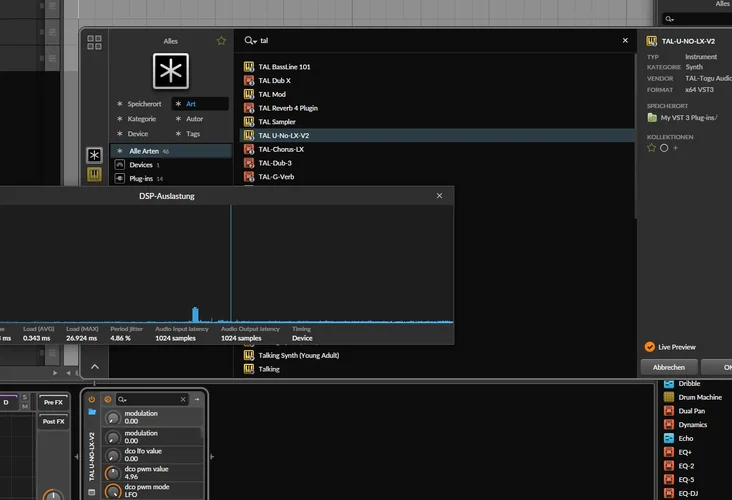Screen dimensions: 732x500
Task: Select the yellow piano instrument filter icon
Action: tap(94, 174)
